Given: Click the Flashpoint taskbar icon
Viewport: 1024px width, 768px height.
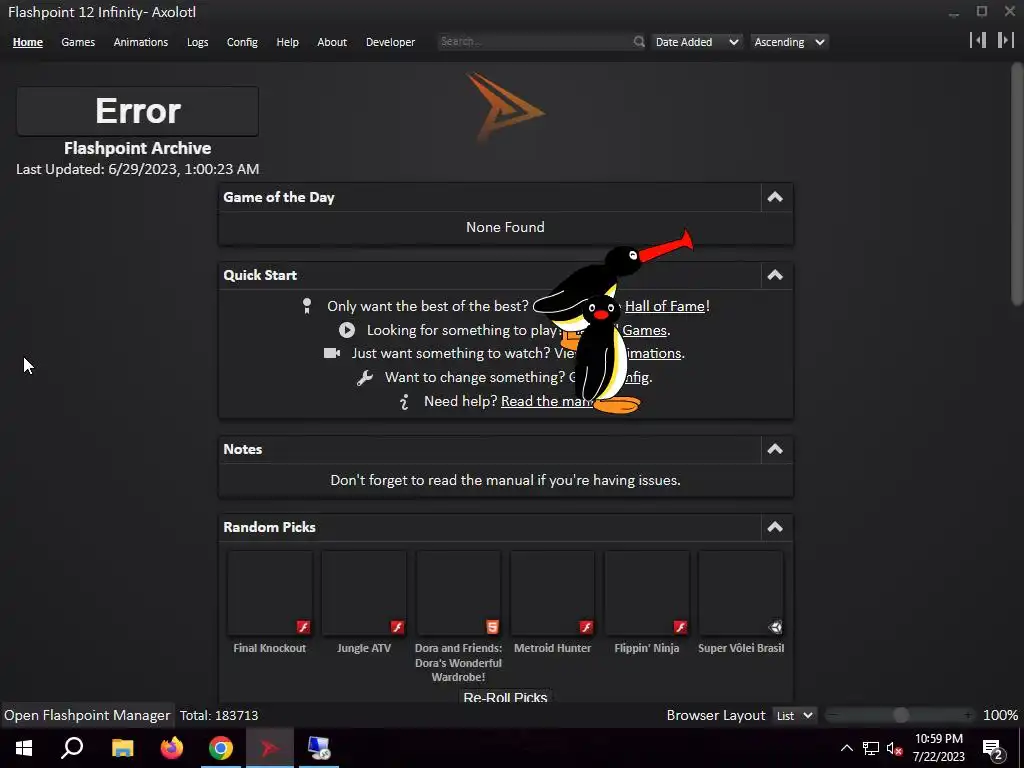Looking at the screenshot, I should click(270, 748).
